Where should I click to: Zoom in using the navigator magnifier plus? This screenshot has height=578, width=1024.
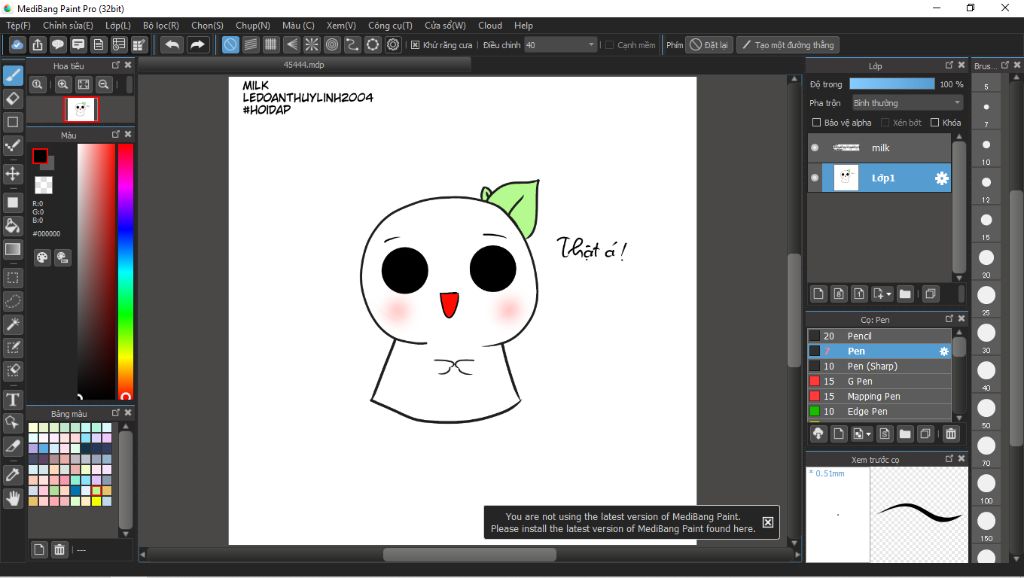coord(63,85)
